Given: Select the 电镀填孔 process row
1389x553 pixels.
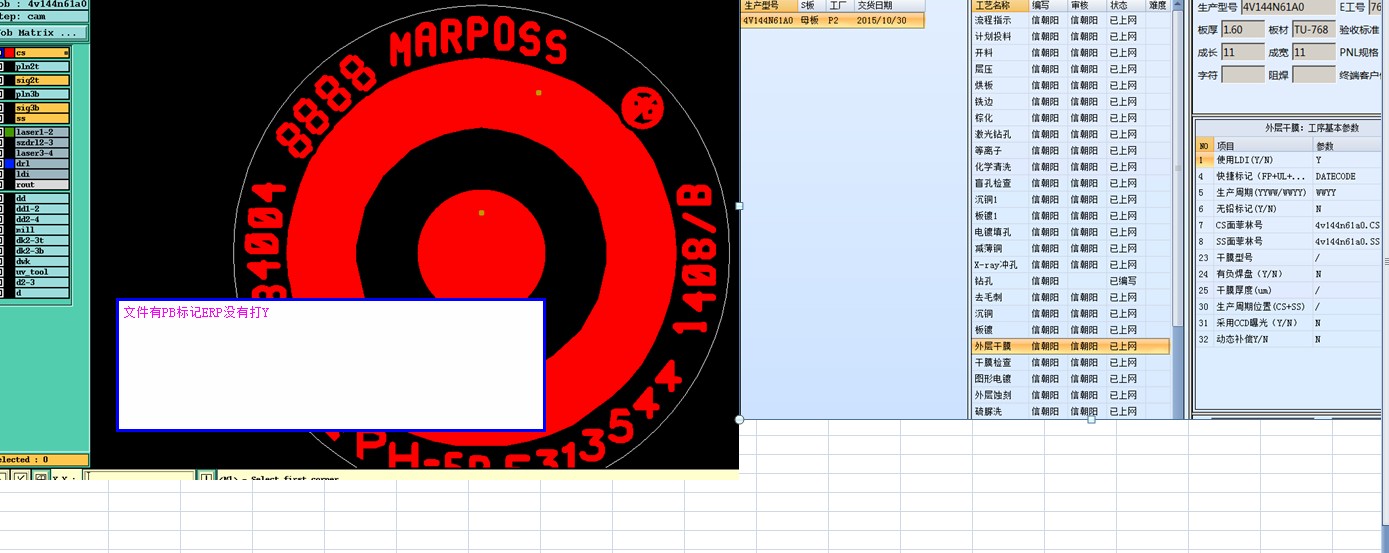Looking at the screenshot, I should [1070, 232].
